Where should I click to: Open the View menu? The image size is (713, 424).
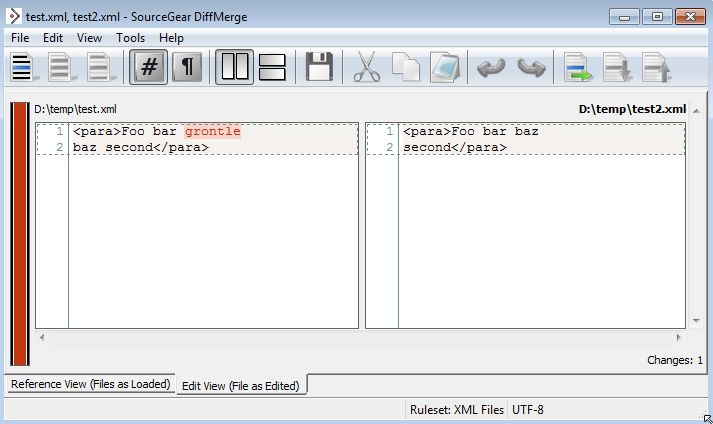89,38
